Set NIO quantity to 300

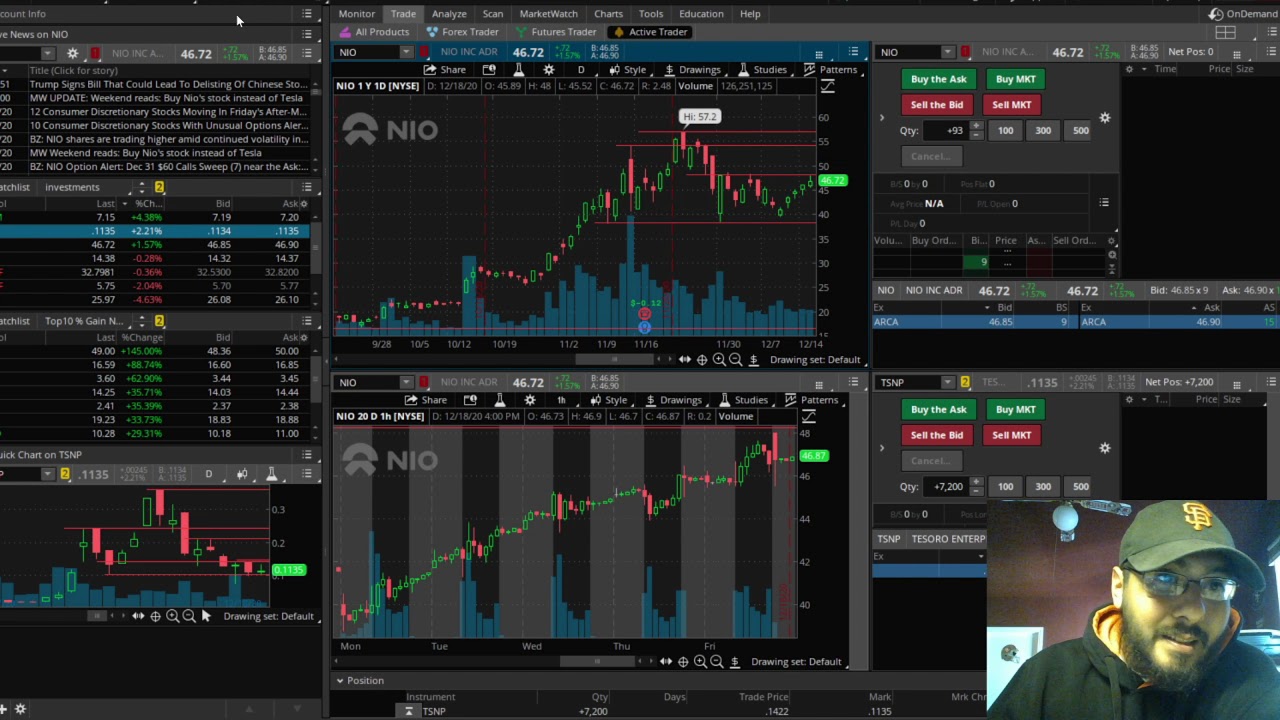[x=1043, y=130]
